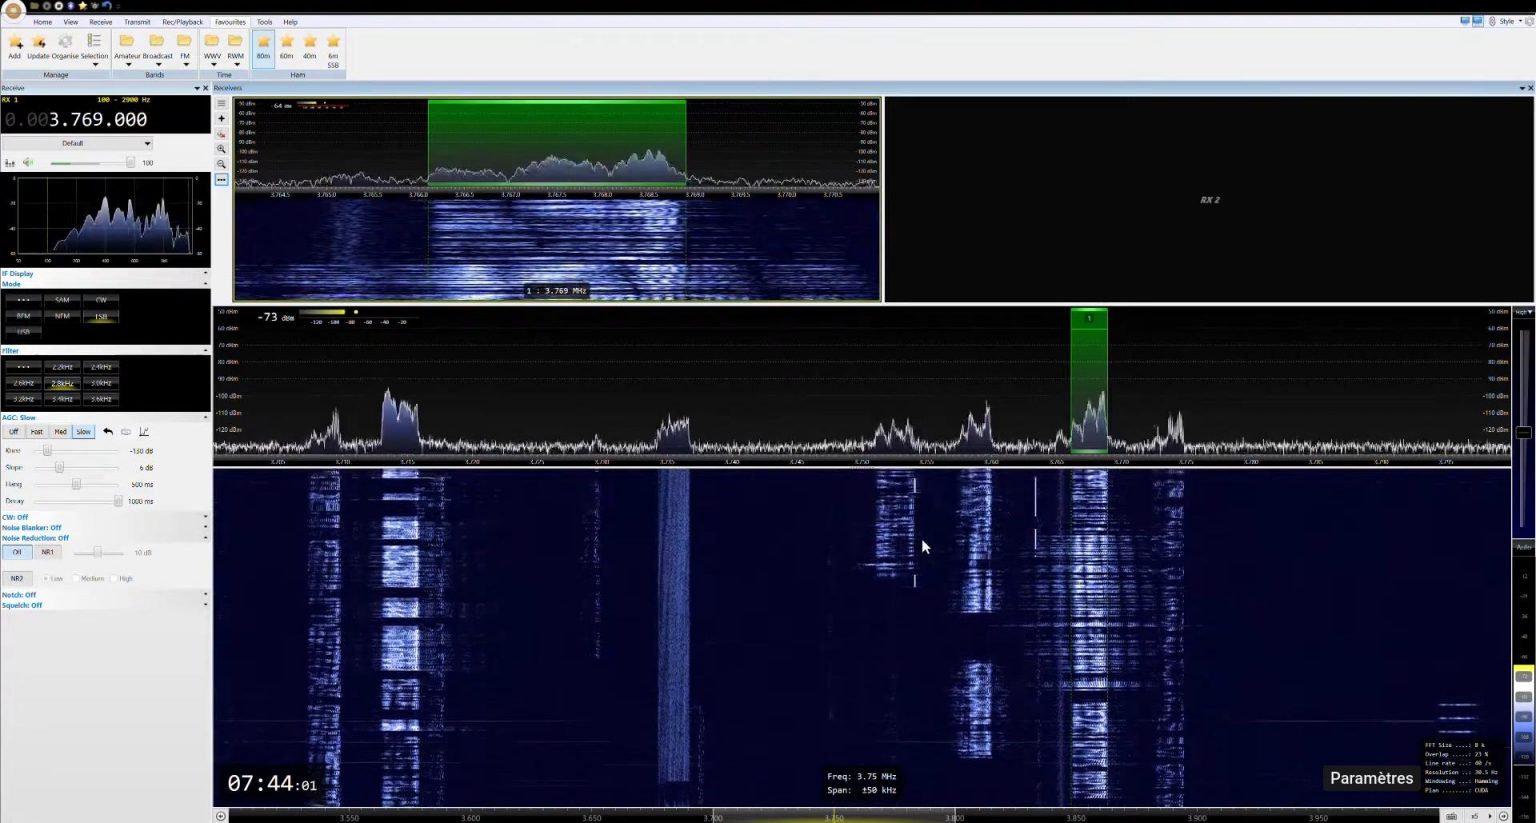The width and height of the screenshot is (1536, 823).
Task: Click the WWV time station icon
Action: click(211, 41)
